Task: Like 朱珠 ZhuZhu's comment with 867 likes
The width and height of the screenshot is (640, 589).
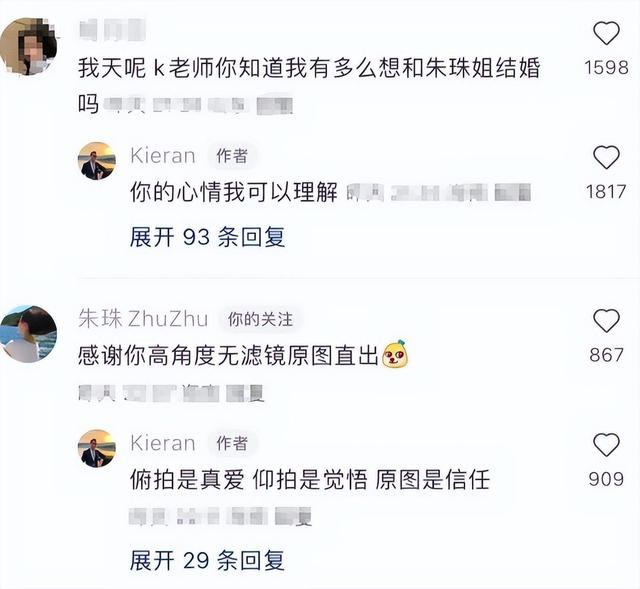Action: pos(606,320)
